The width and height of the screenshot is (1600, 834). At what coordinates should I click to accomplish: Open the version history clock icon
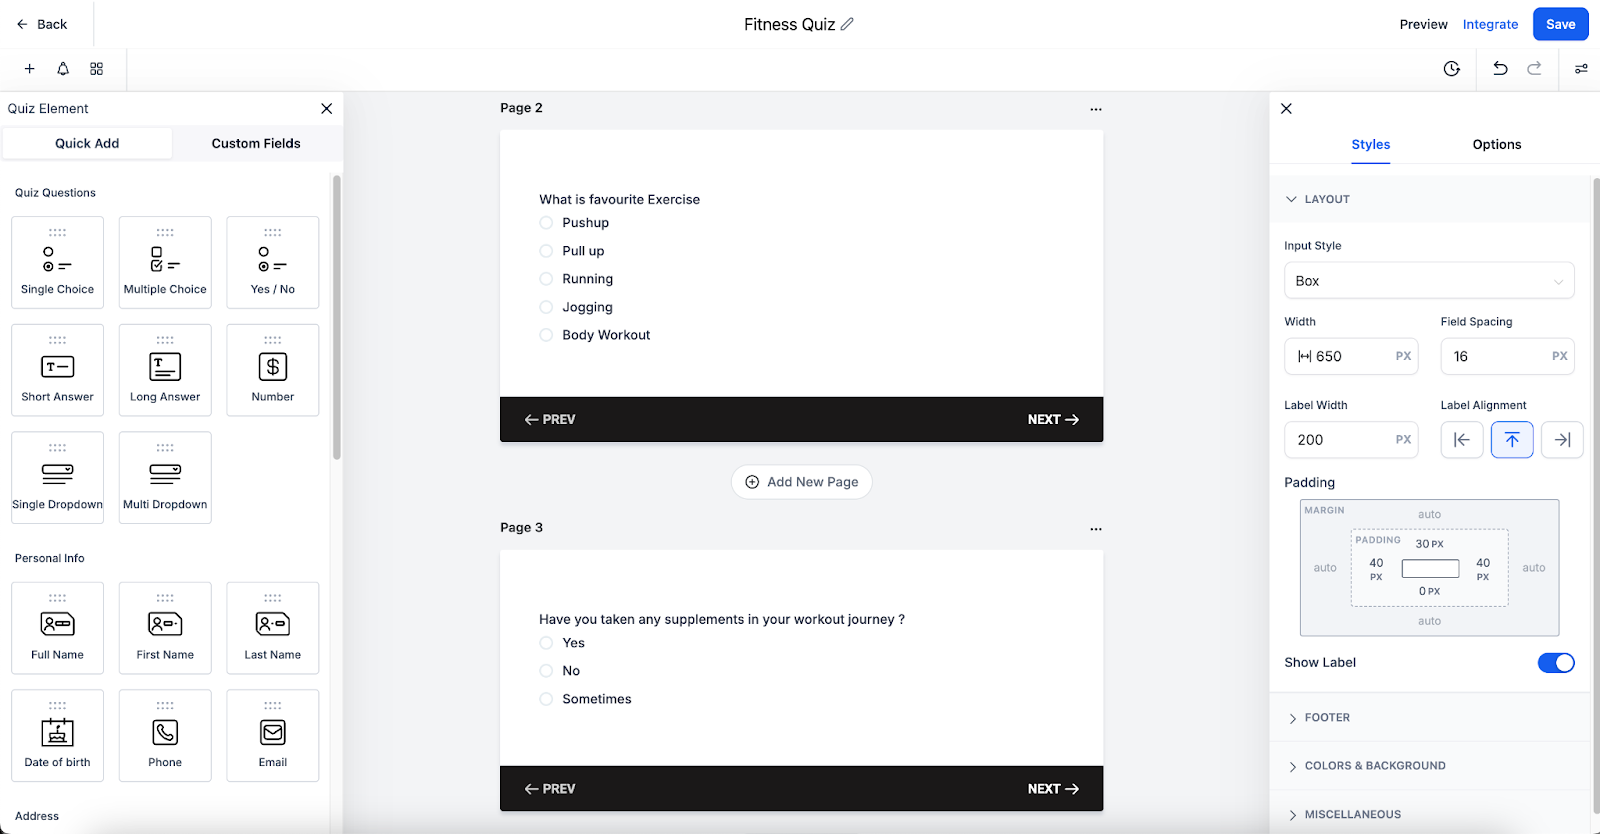coord(1452,68)
